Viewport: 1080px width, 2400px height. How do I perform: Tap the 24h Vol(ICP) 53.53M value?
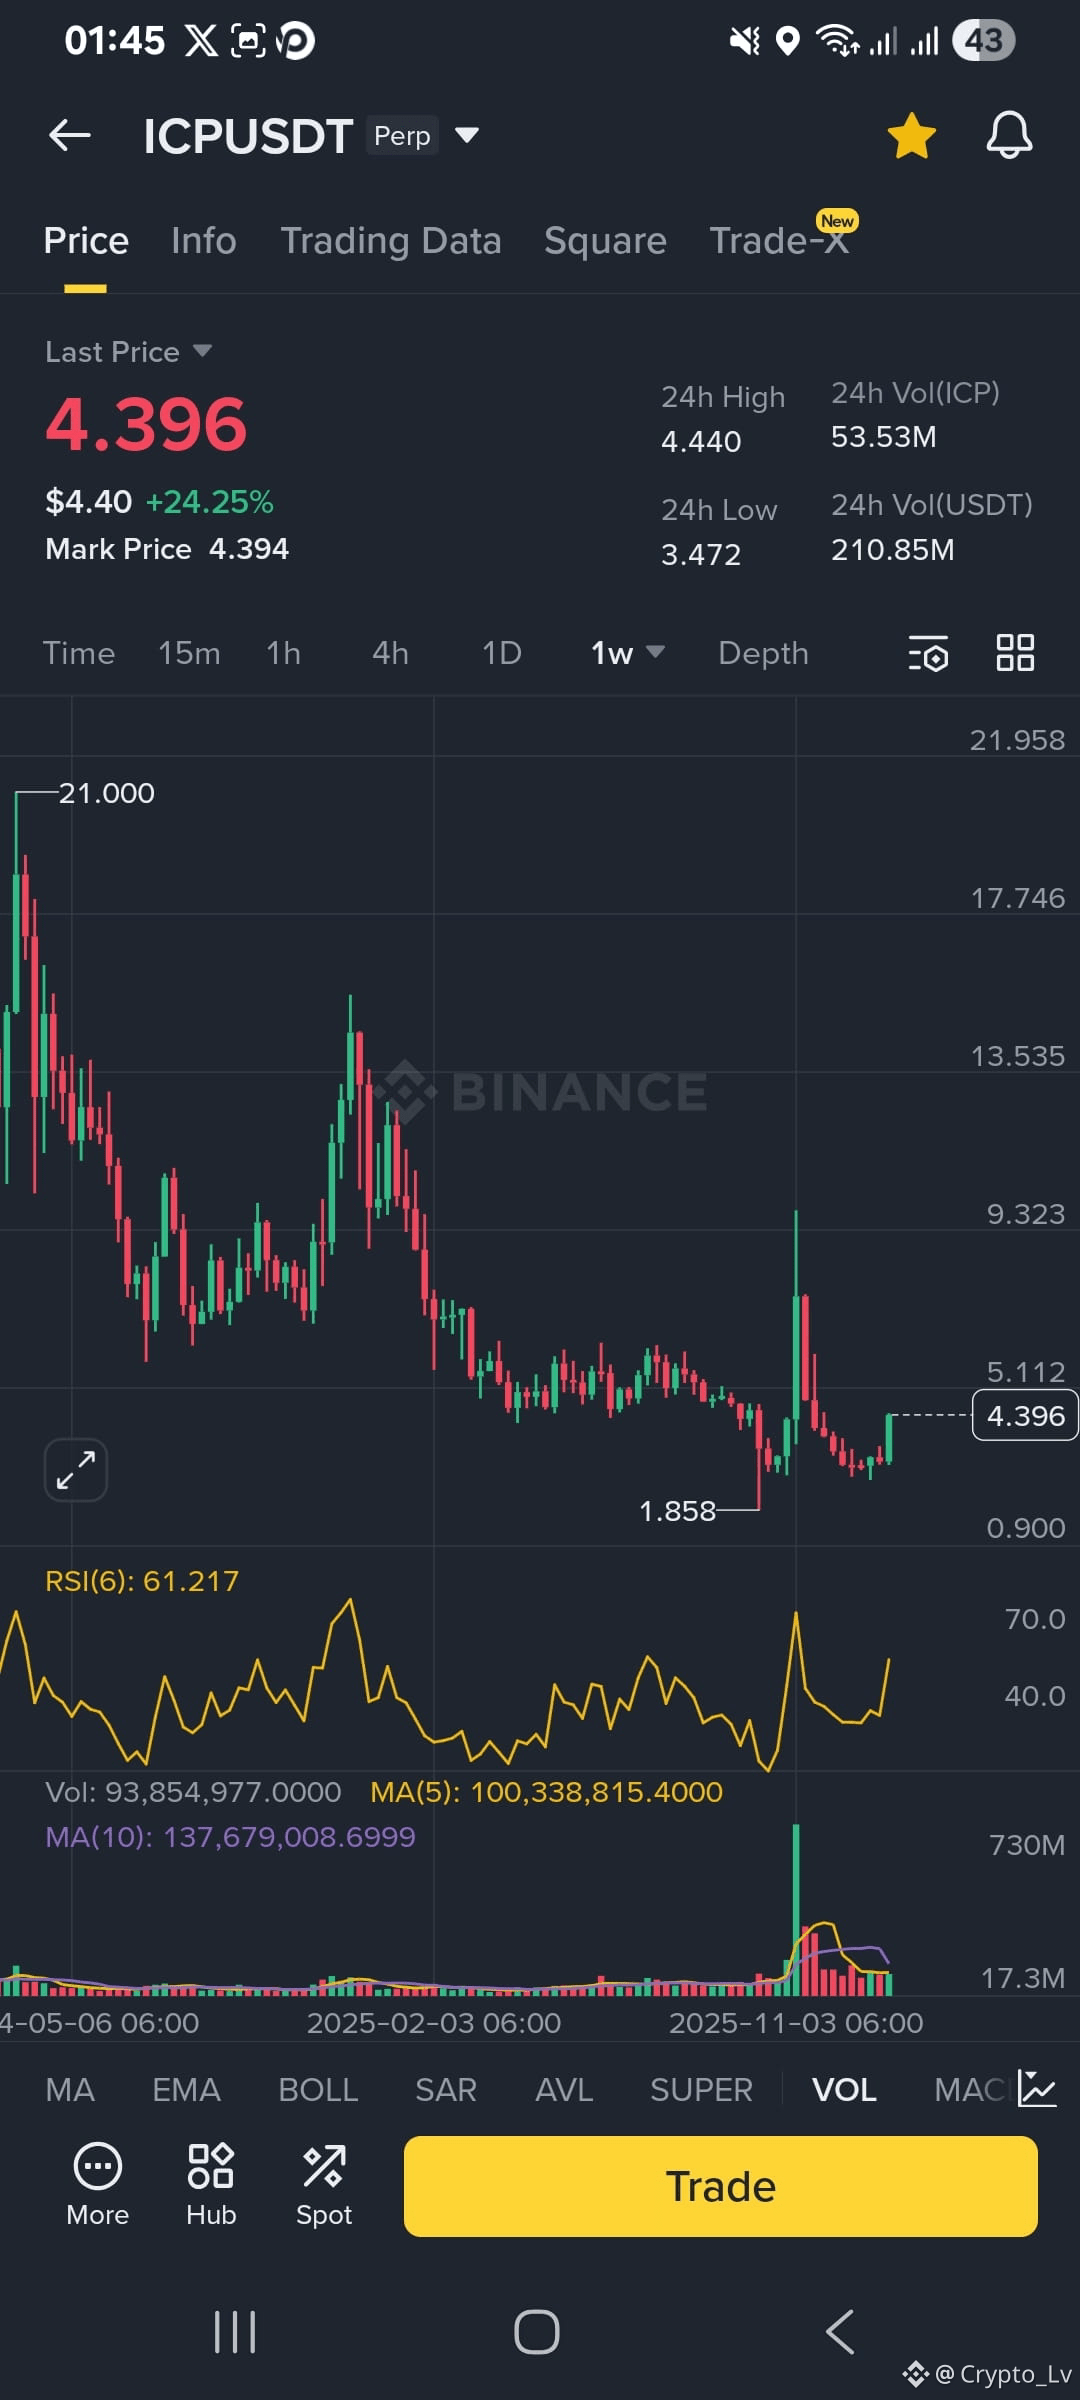tap(884, 437)
